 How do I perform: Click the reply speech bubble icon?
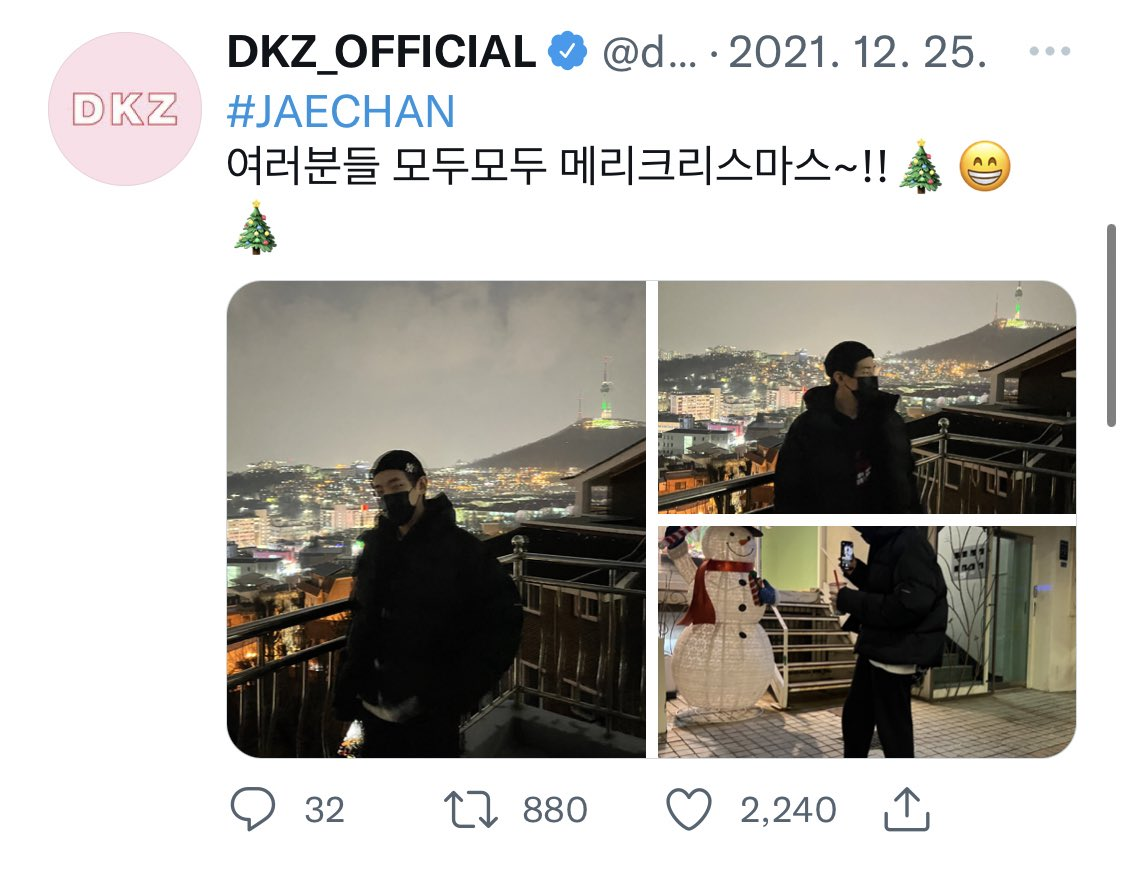(253, 808)
